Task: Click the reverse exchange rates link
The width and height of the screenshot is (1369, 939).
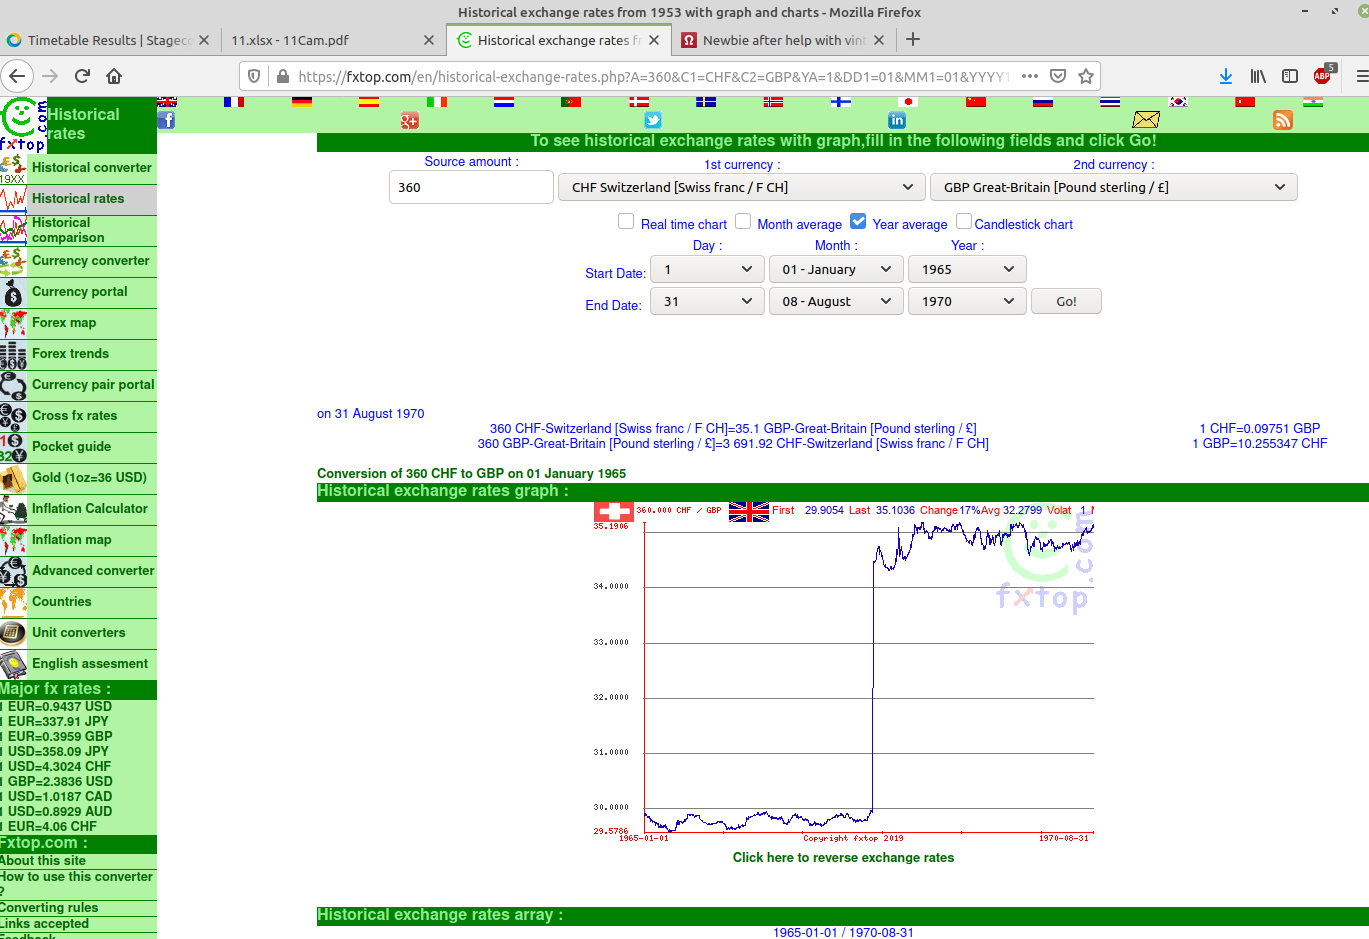Action: coord(843,857)
